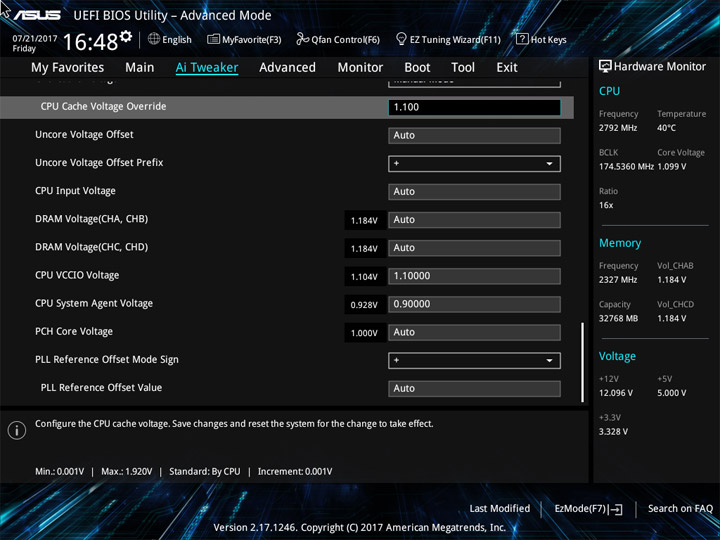Click the 3.328 V reading
Screen dimensions: 720x540
[x=613, y=432]
